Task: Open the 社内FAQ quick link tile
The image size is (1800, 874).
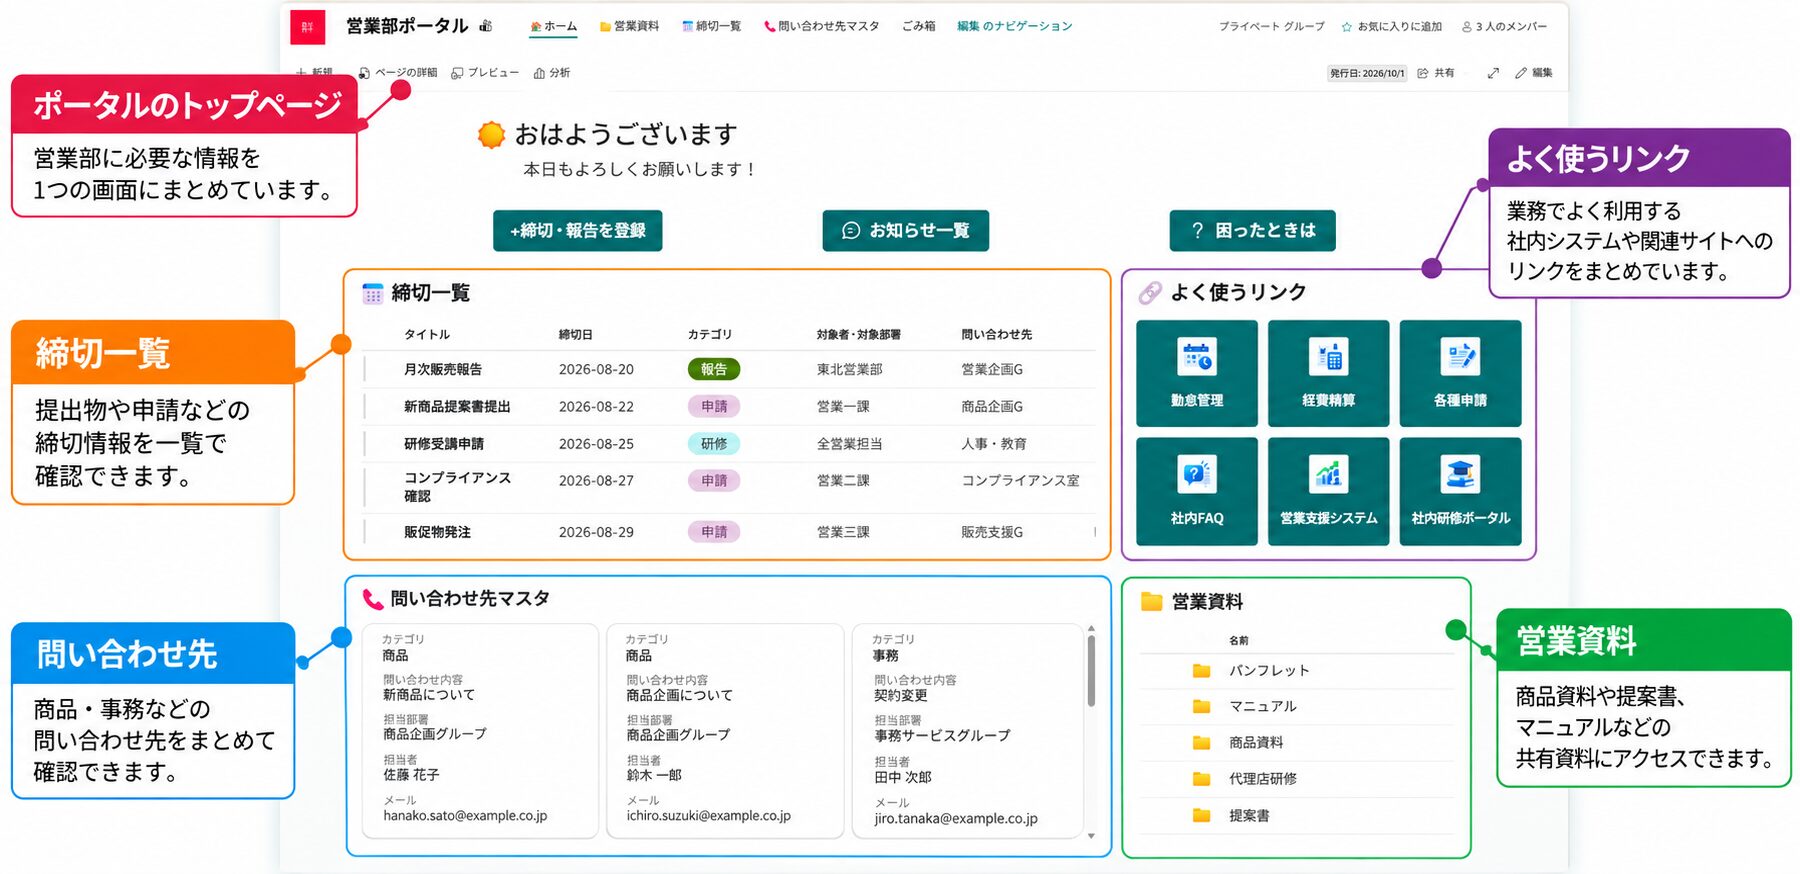Action: 1197,491
